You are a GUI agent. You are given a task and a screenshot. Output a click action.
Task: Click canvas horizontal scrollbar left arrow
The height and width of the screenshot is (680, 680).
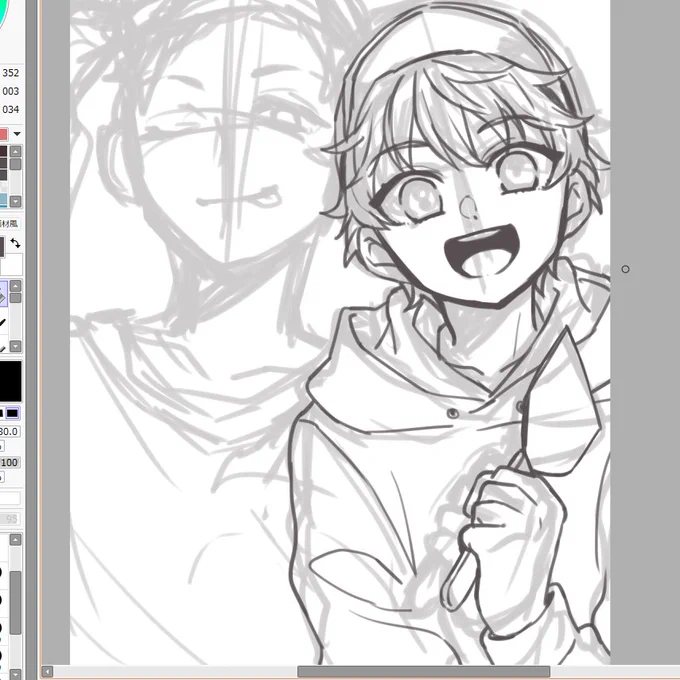point(47,672)
